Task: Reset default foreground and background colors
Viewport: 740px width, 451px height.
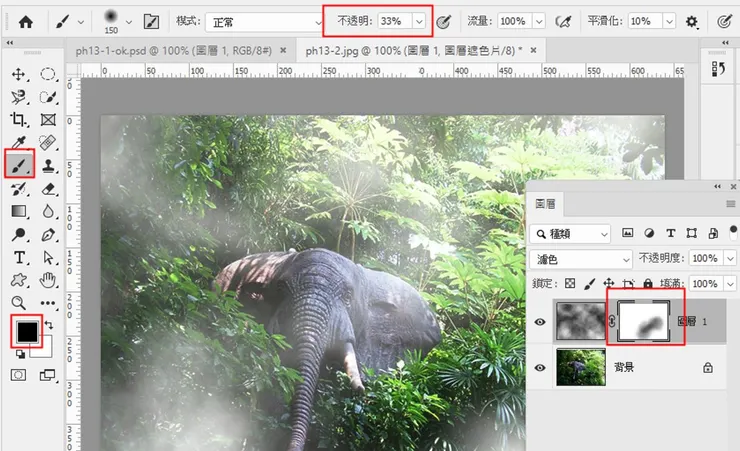Action: coord(20,354)
